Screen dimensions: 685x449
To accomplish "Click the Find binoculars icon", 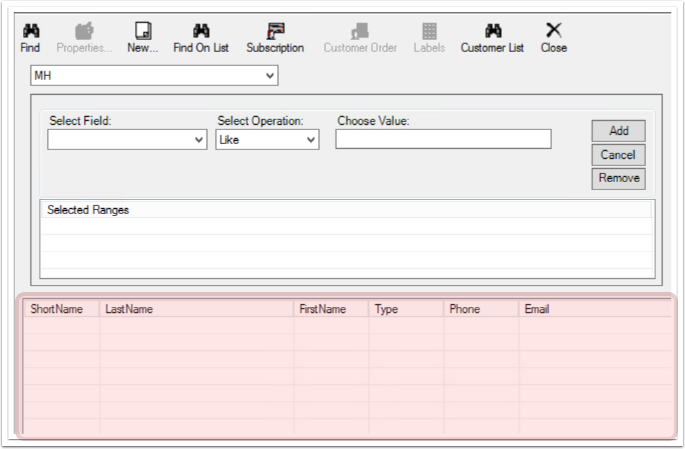I will (x=31, y=31).
